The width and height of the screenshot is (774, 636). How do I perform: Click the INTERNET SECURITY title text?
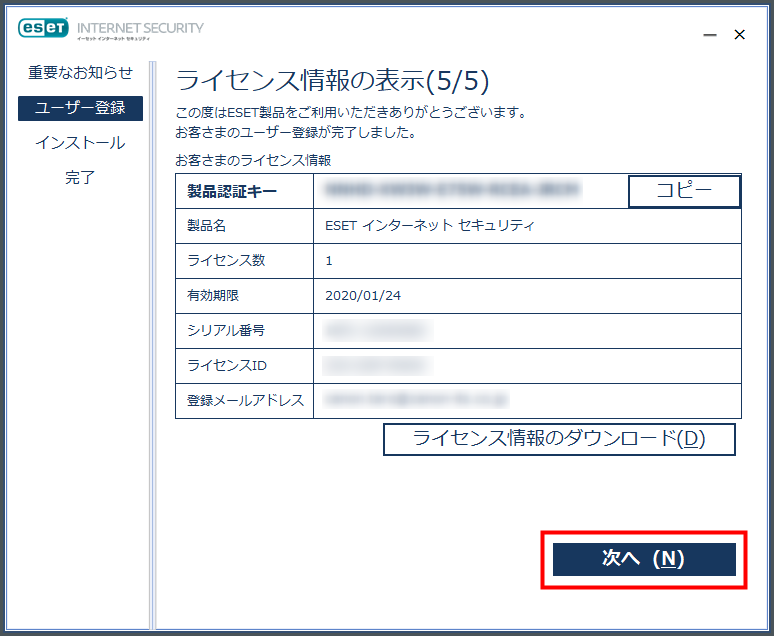[x=140, y=28]
